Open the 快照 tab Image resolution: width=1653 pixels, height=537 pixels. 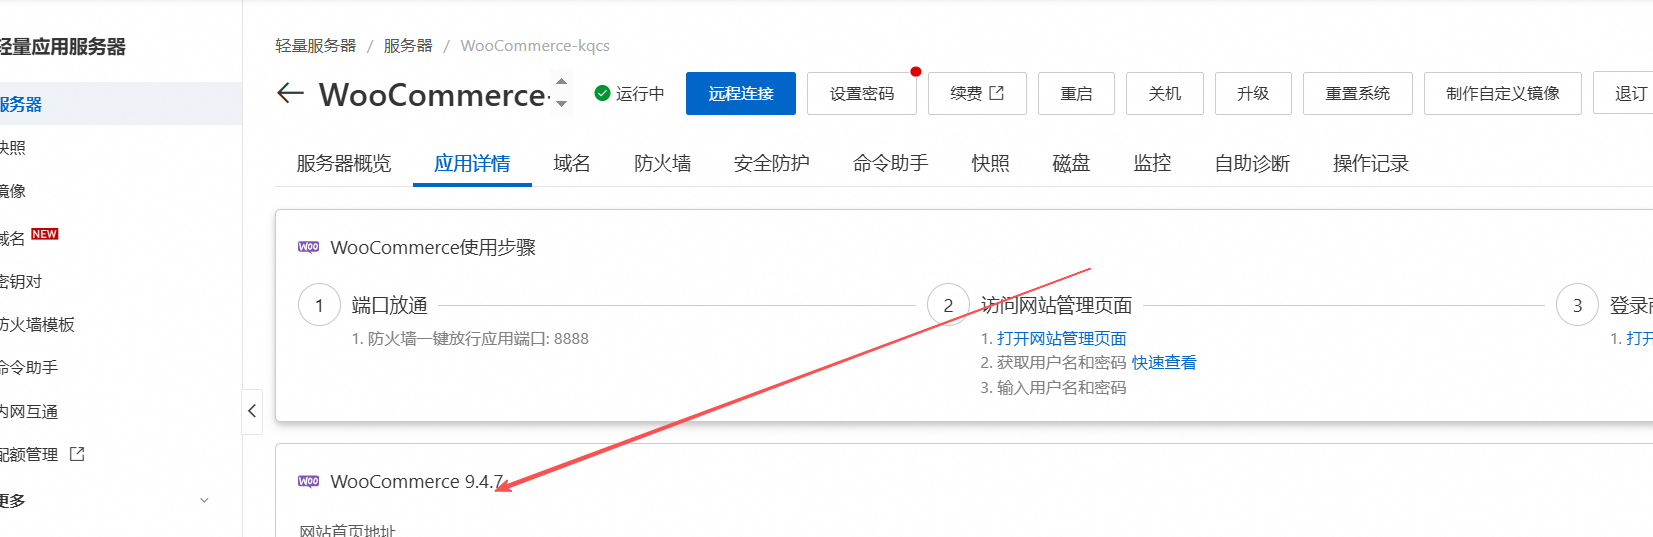[991, 163]
